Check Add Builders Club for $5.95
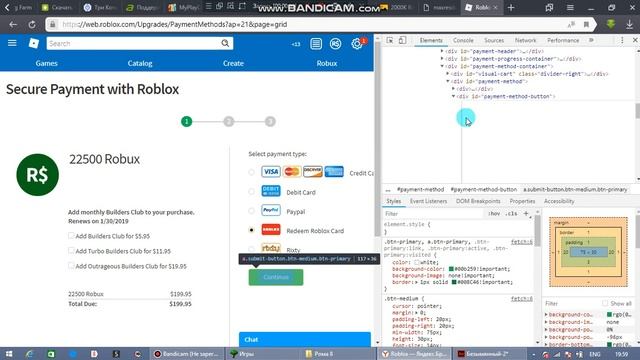640x360 pixels. (x=71, y=236)
